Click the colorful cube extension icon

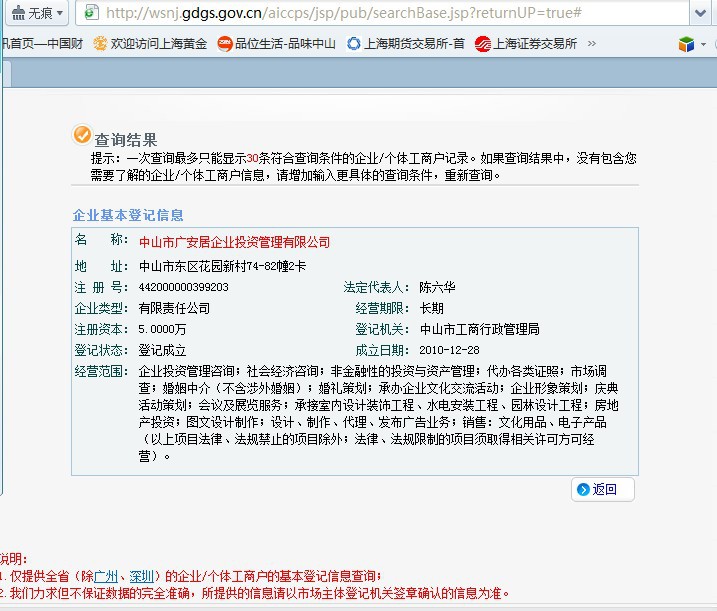(x=686, y=44)
